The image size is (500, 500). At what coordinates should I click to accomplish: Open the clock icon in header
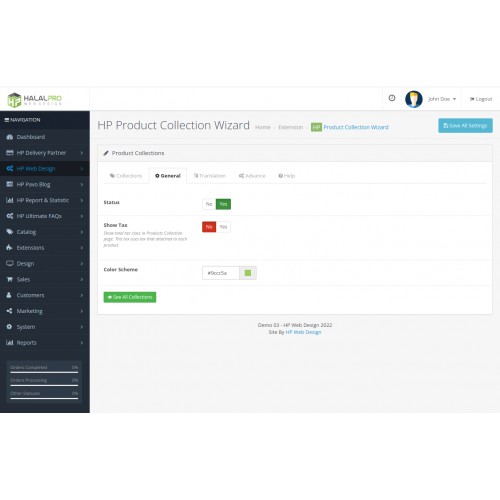point(392,98)
